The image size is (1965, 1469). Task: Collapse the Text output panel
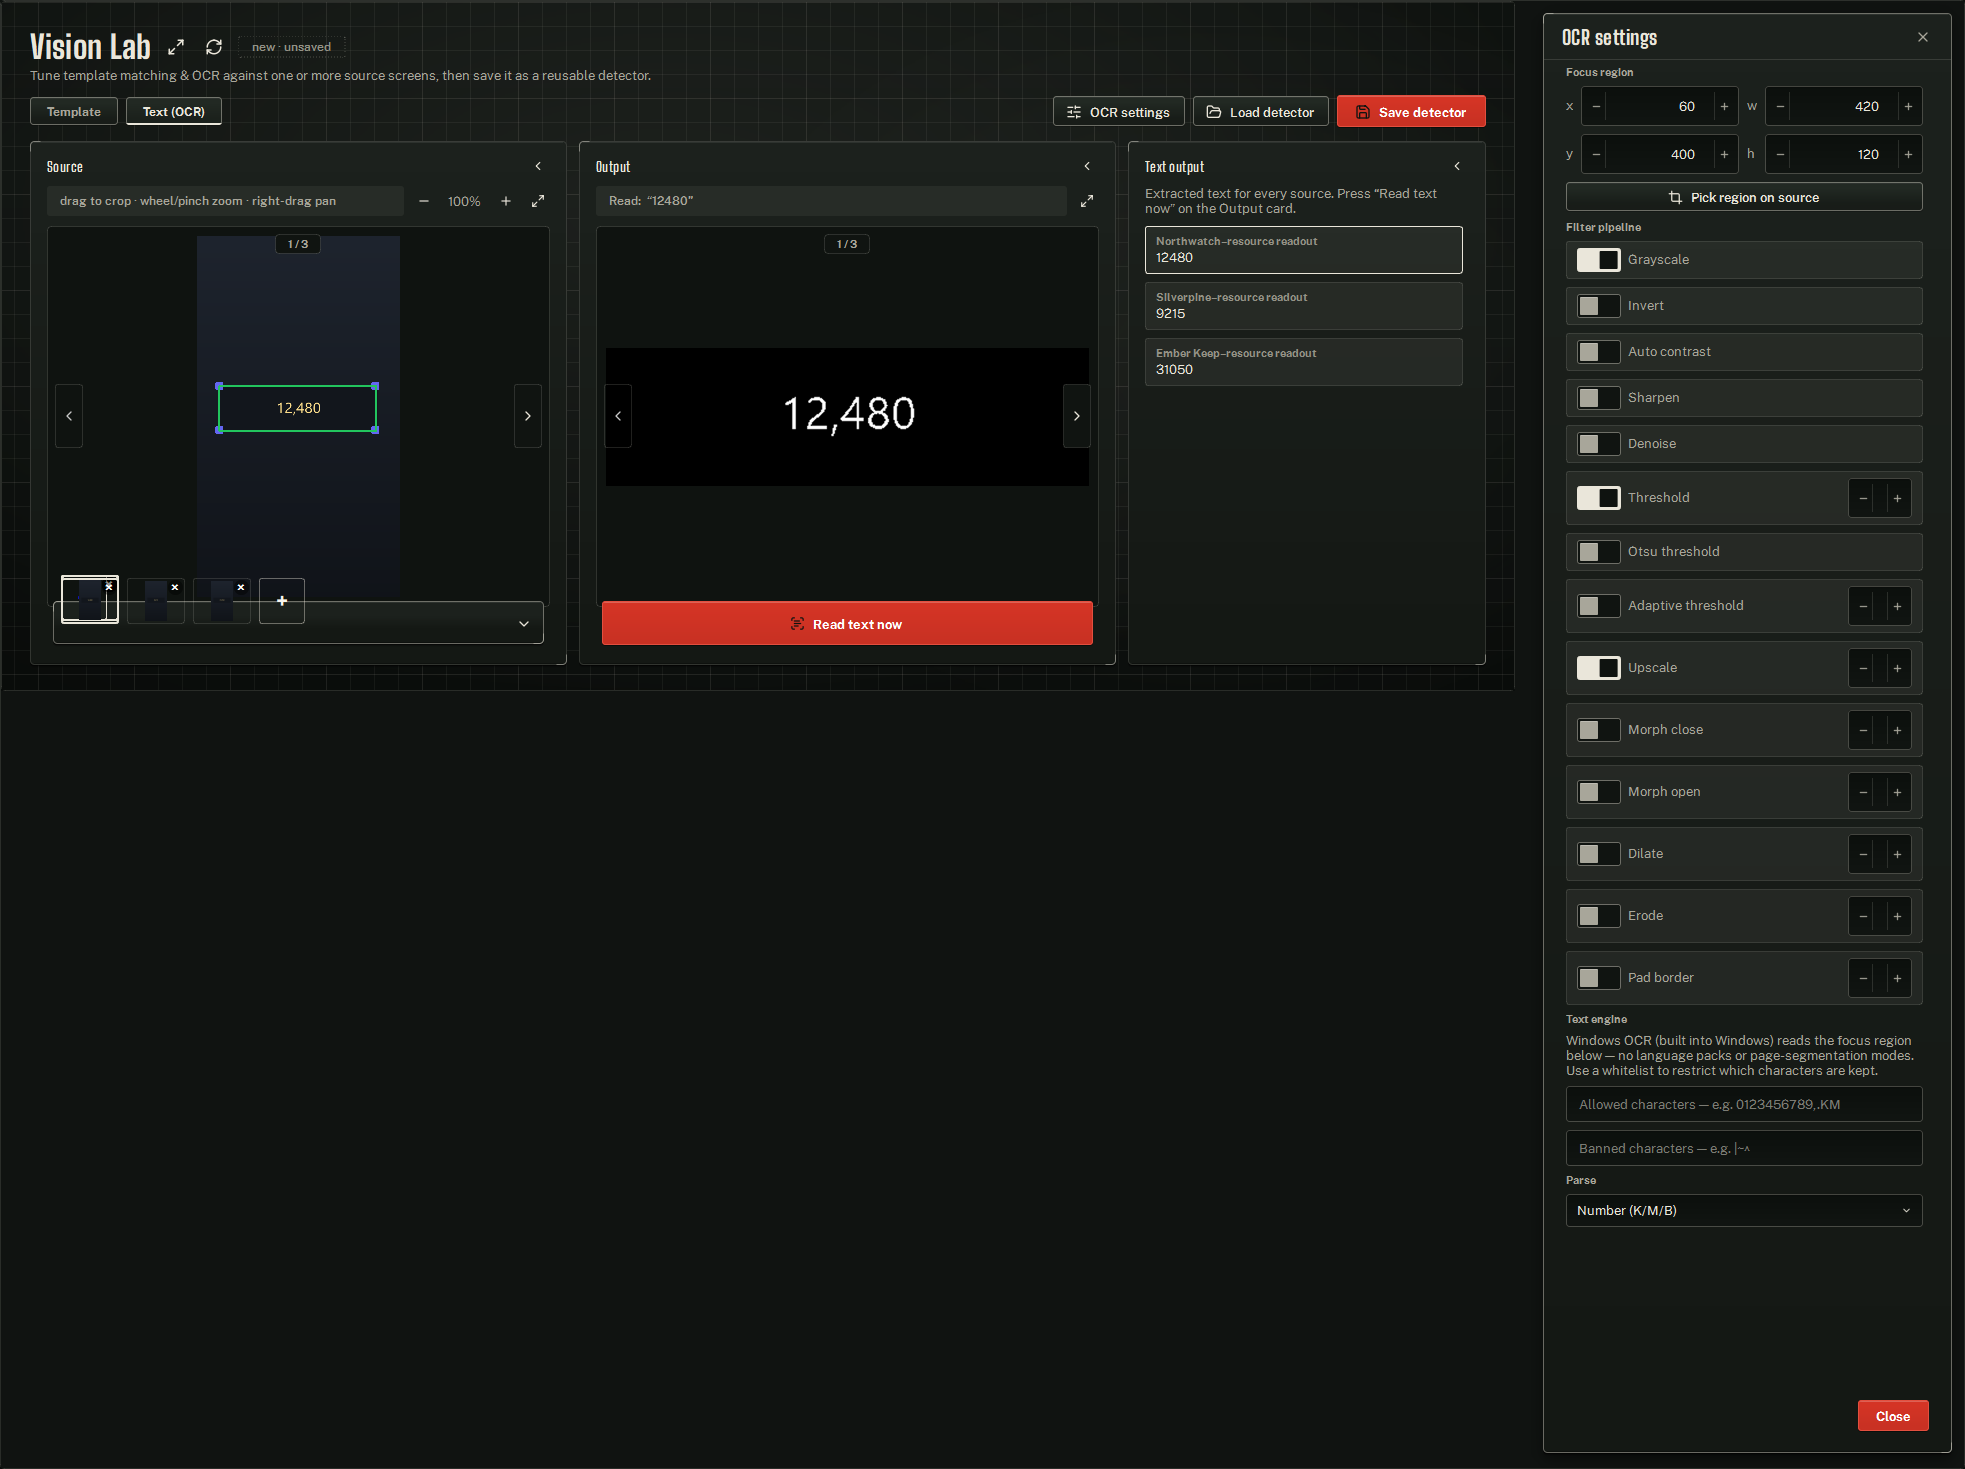tap(1457, 166)
